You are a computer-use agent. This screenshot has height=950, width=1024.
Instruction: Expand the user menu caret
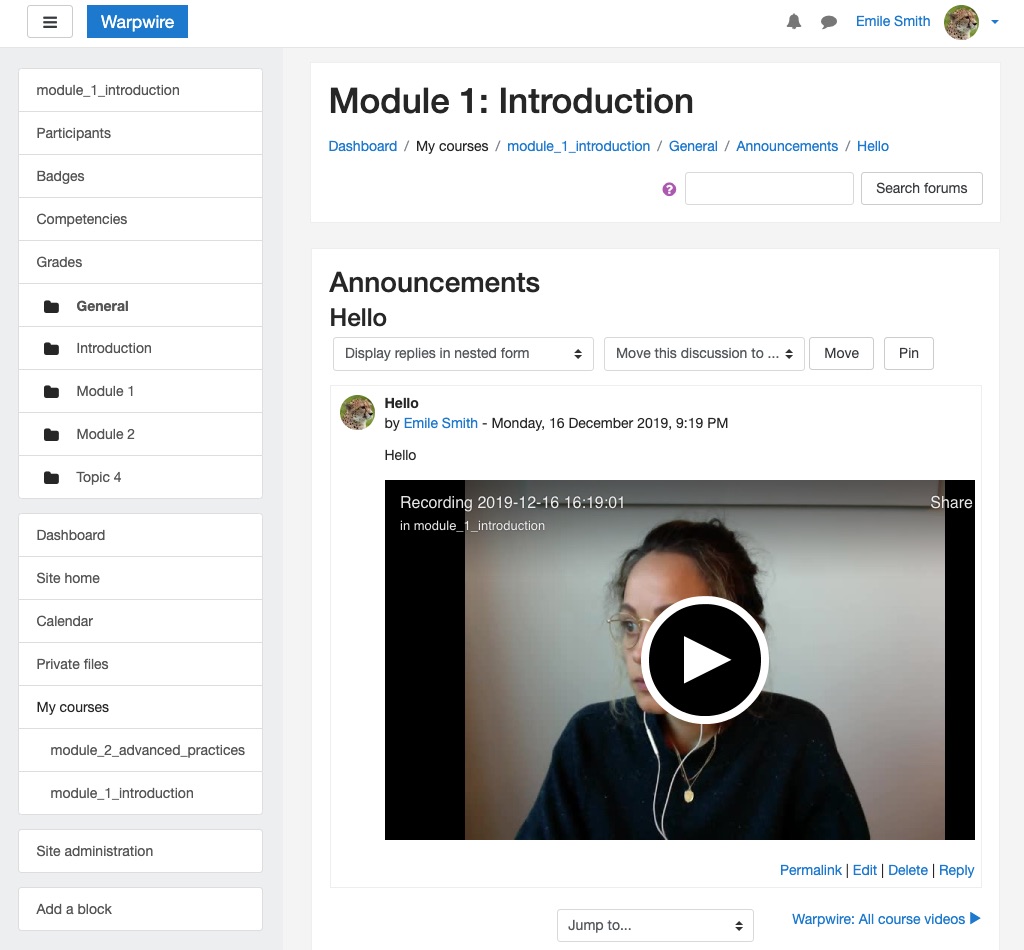[995, 22]
